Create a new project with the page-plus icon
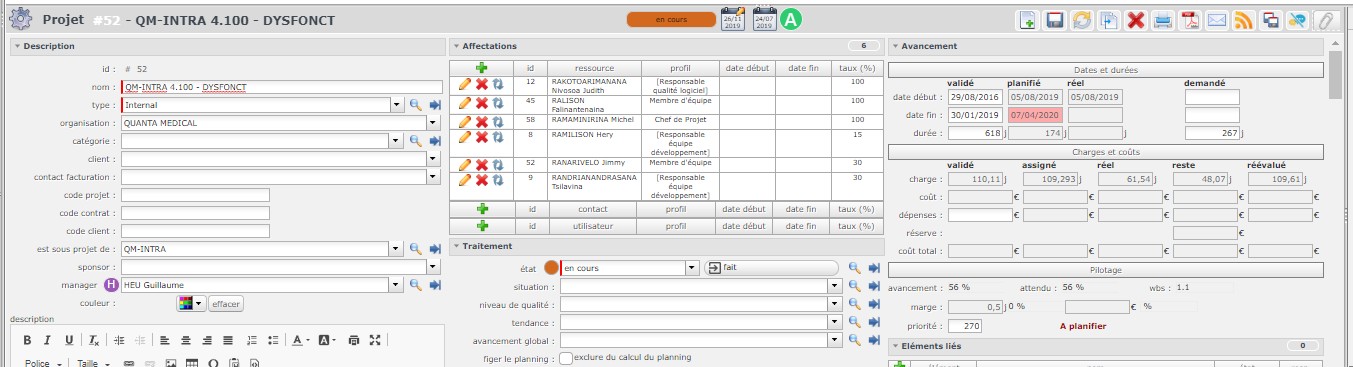Image resolution: width=1353 pixels, height=367 pixels. point(1027,20)
